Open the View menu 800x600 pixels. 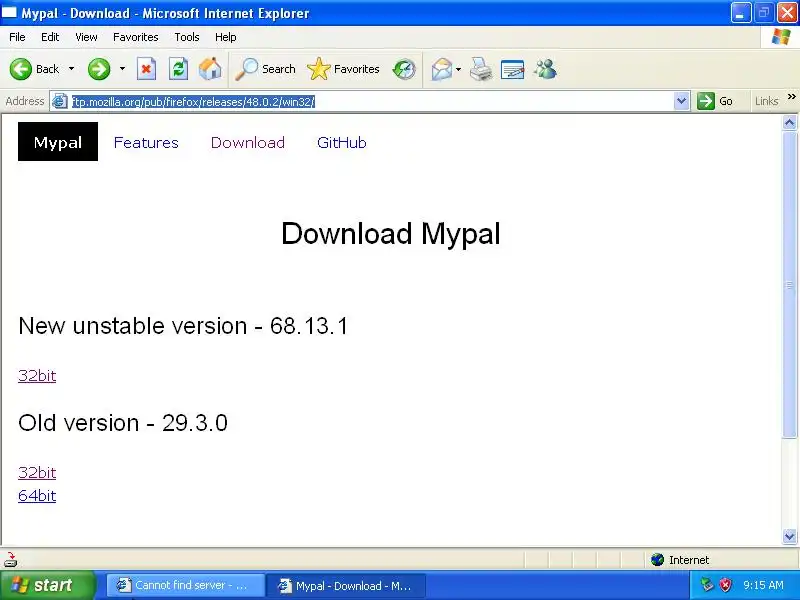(86, 37)
